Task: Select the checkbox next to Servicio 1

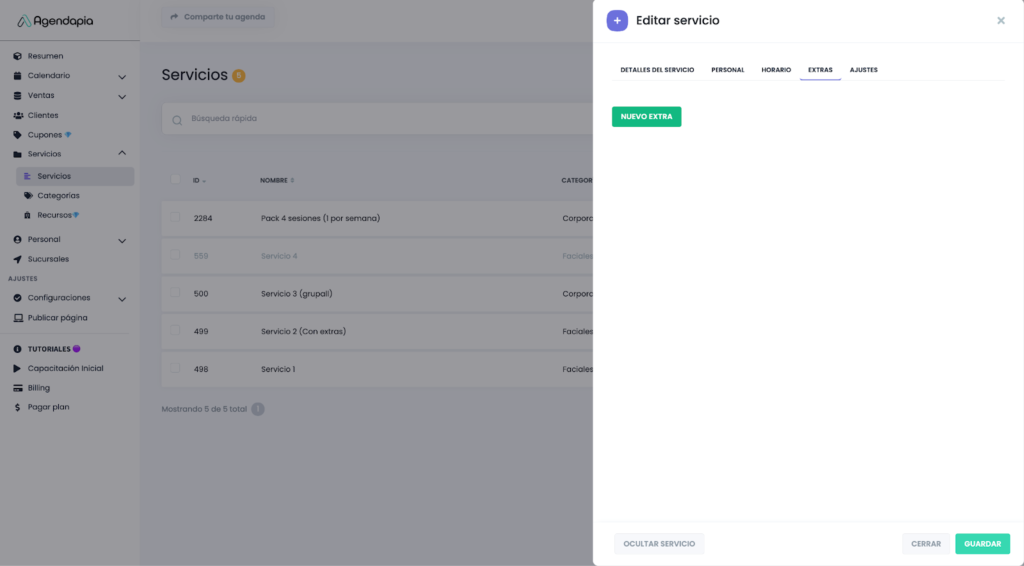Action: coord(175,369)
